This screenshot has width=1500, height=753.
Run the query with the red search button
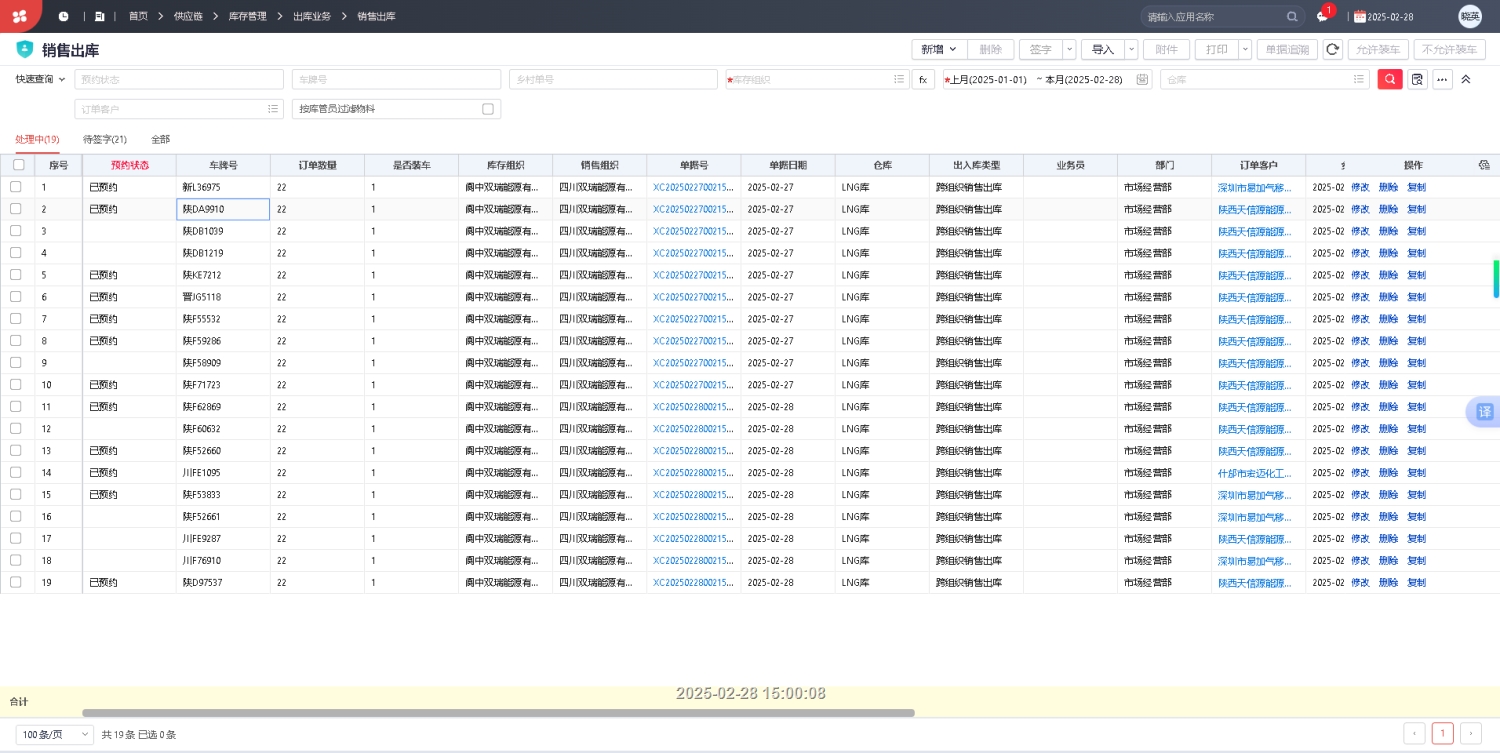coord(1390,79)
